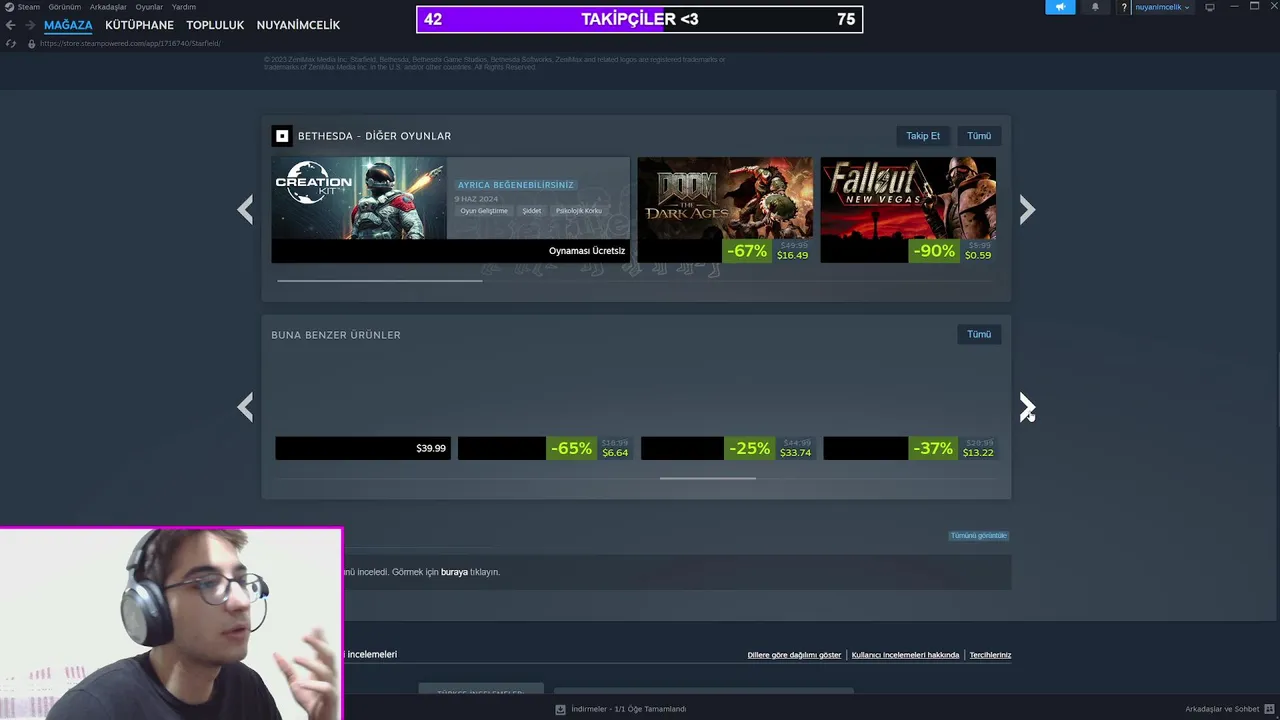Screen dimensions: 1280x720
Task: Click the Oynaması Ücretsiz label
Action: point(587,251)
